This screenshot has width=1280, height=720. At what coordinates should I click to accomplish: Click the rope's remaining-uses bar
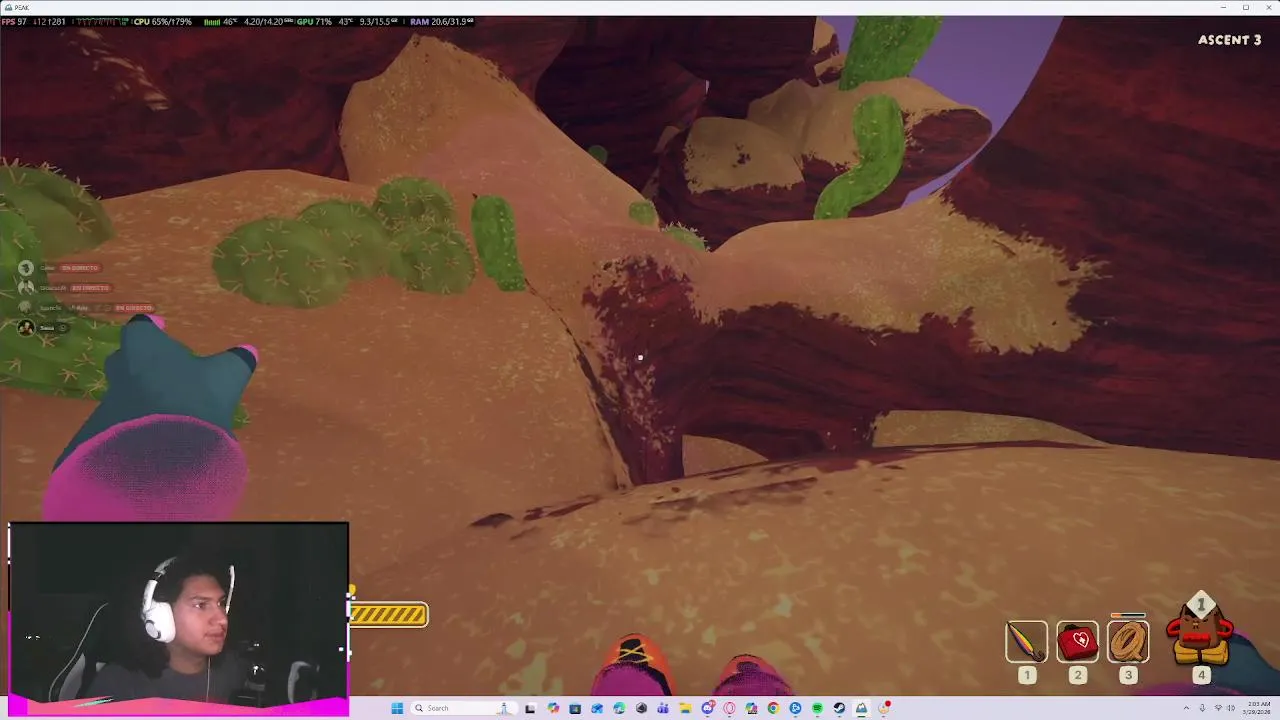tap(1128, 616)
